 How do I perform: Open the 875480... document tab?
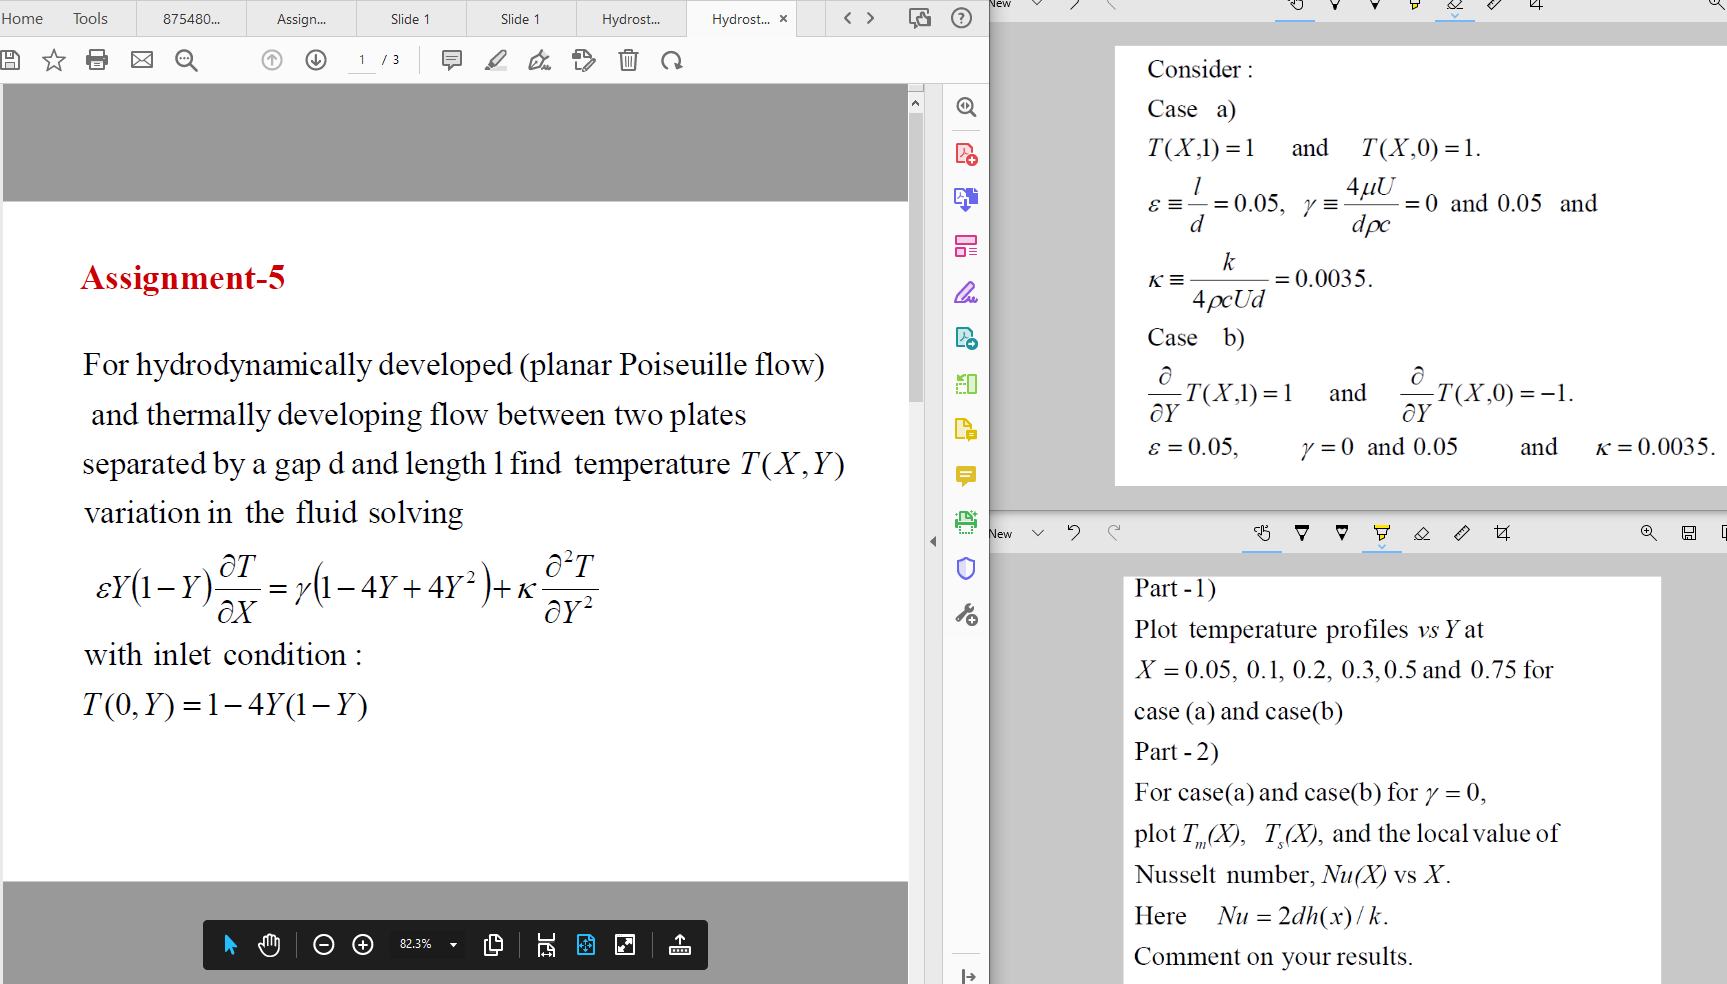192,19
